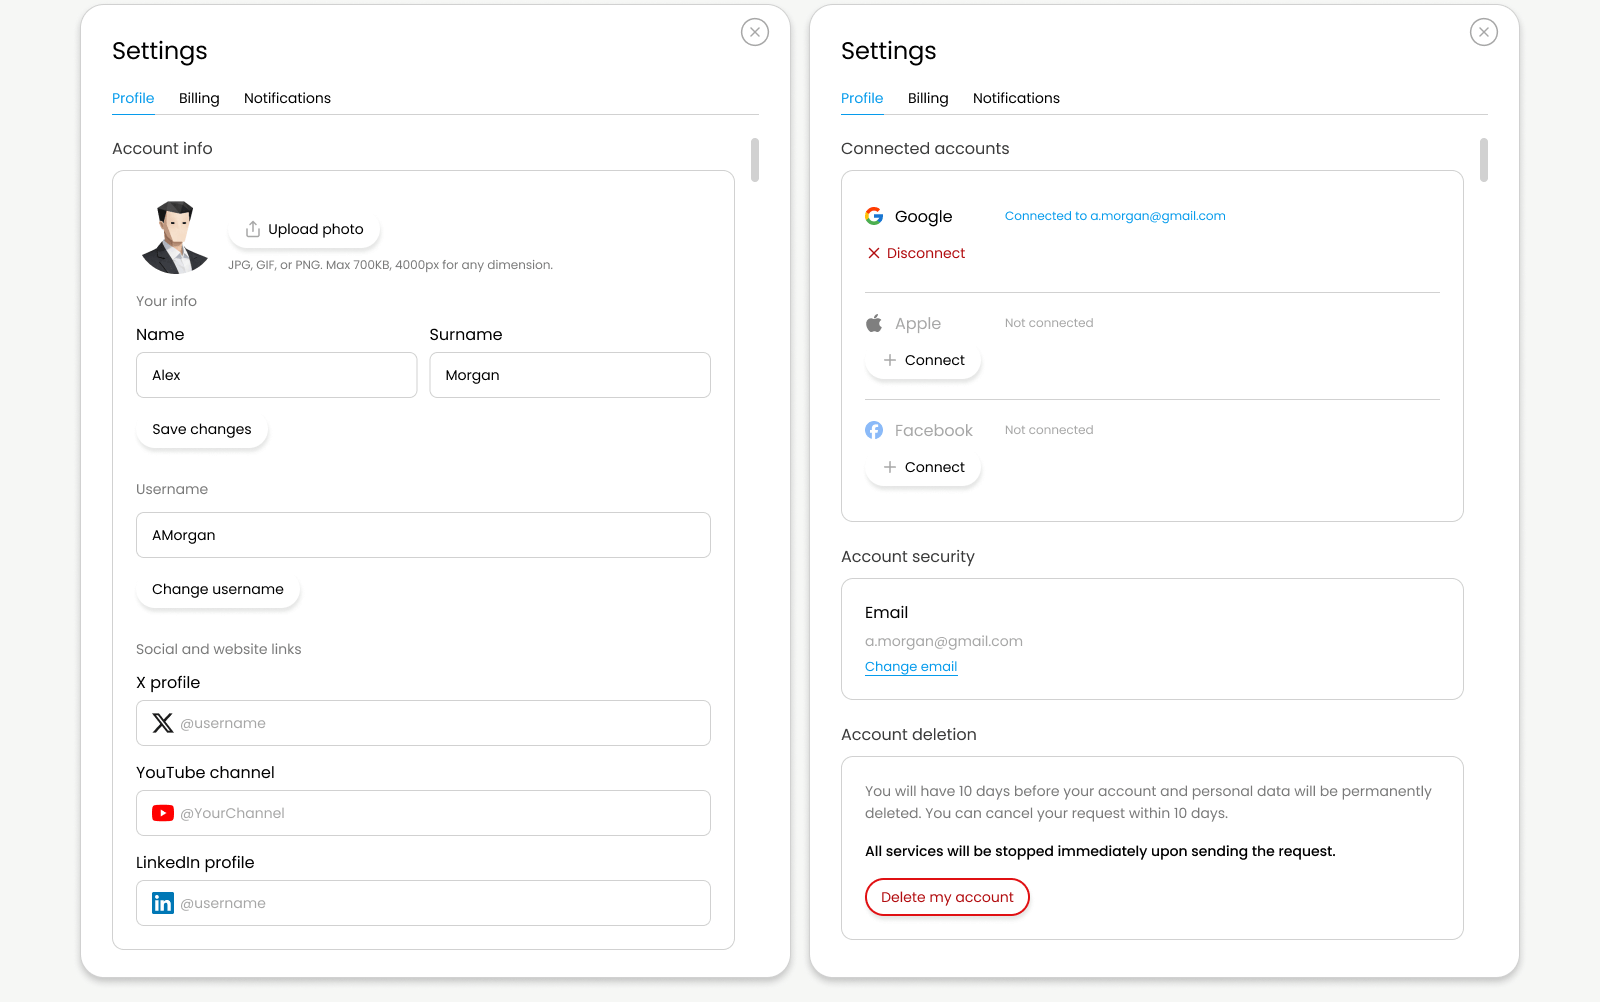Click the 'Not connected' text beside Facebook

[1049, 430]
